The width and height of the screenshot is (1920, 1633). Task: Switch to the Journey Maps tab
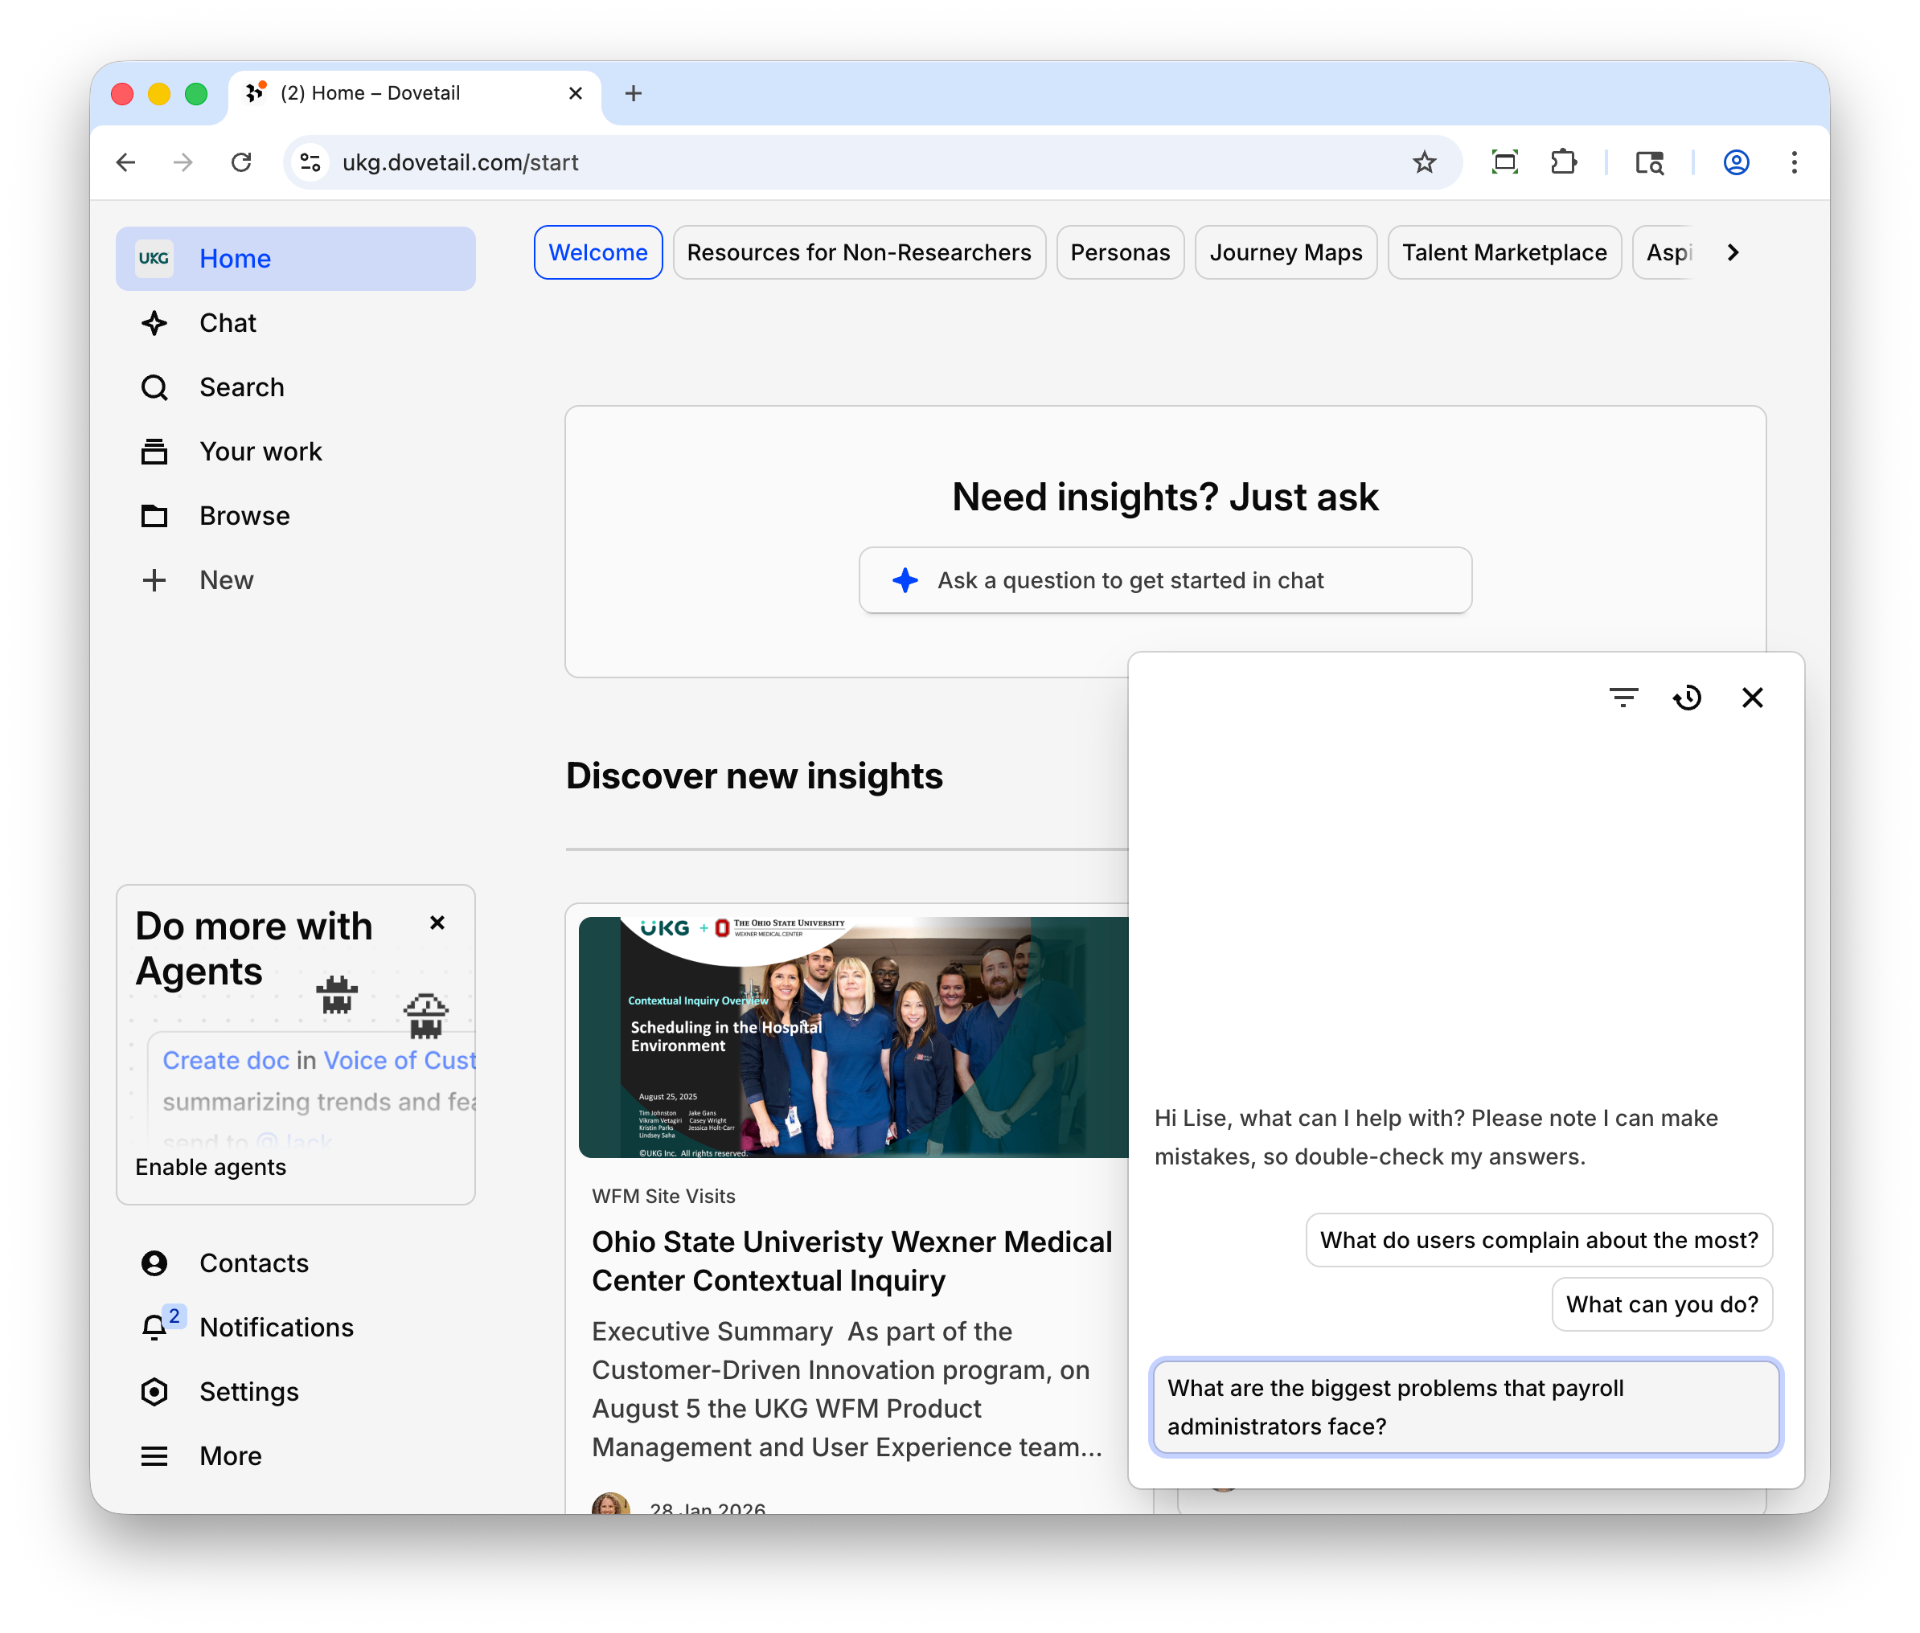pos(1286,252)
